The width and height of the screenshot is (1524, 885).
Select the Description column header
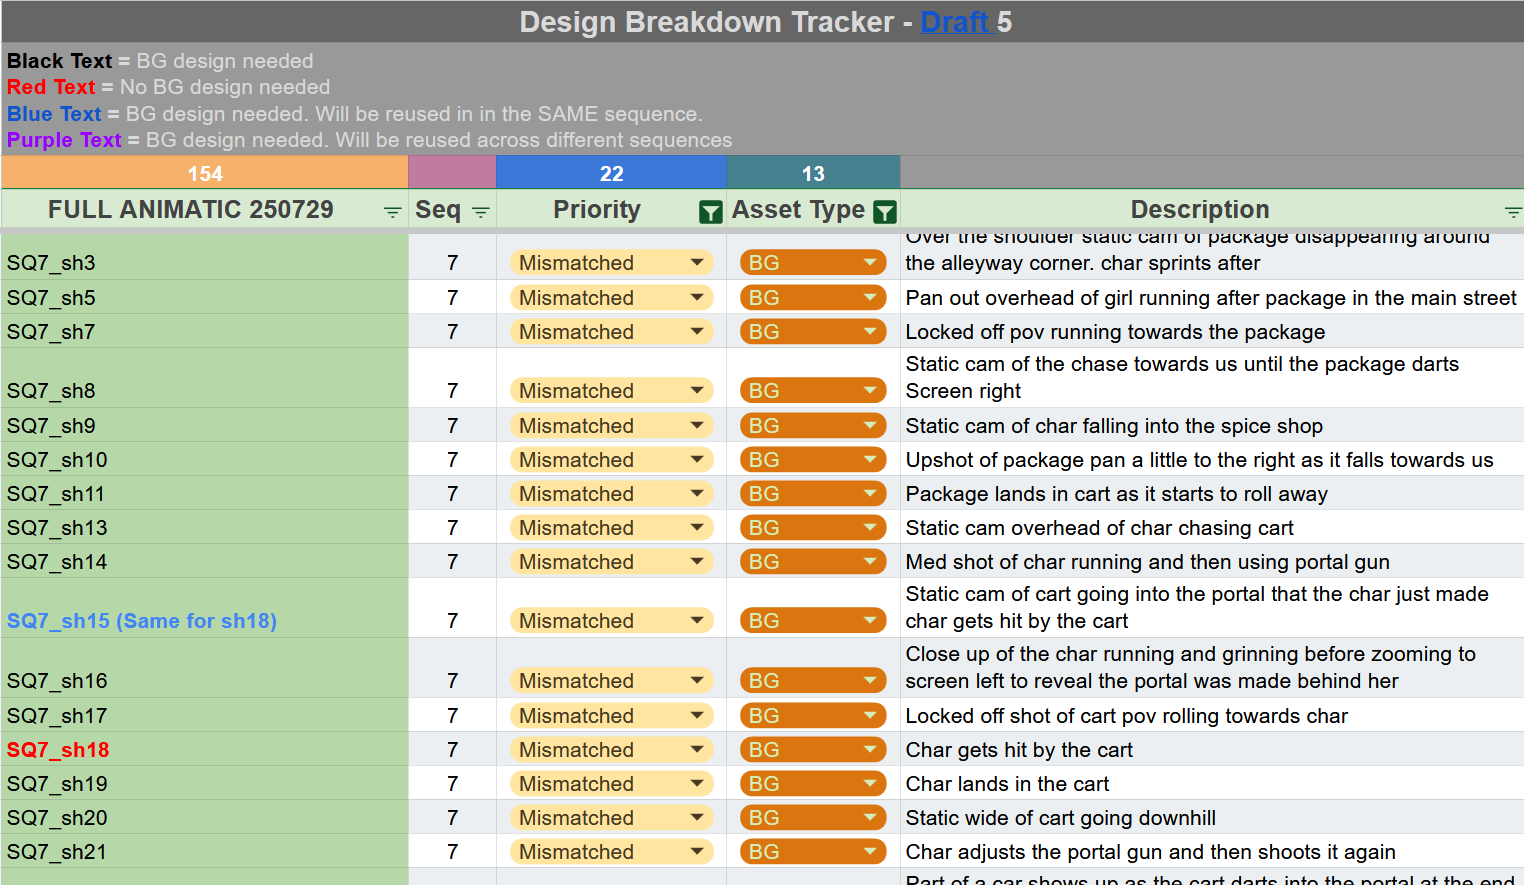point(1199,210)
